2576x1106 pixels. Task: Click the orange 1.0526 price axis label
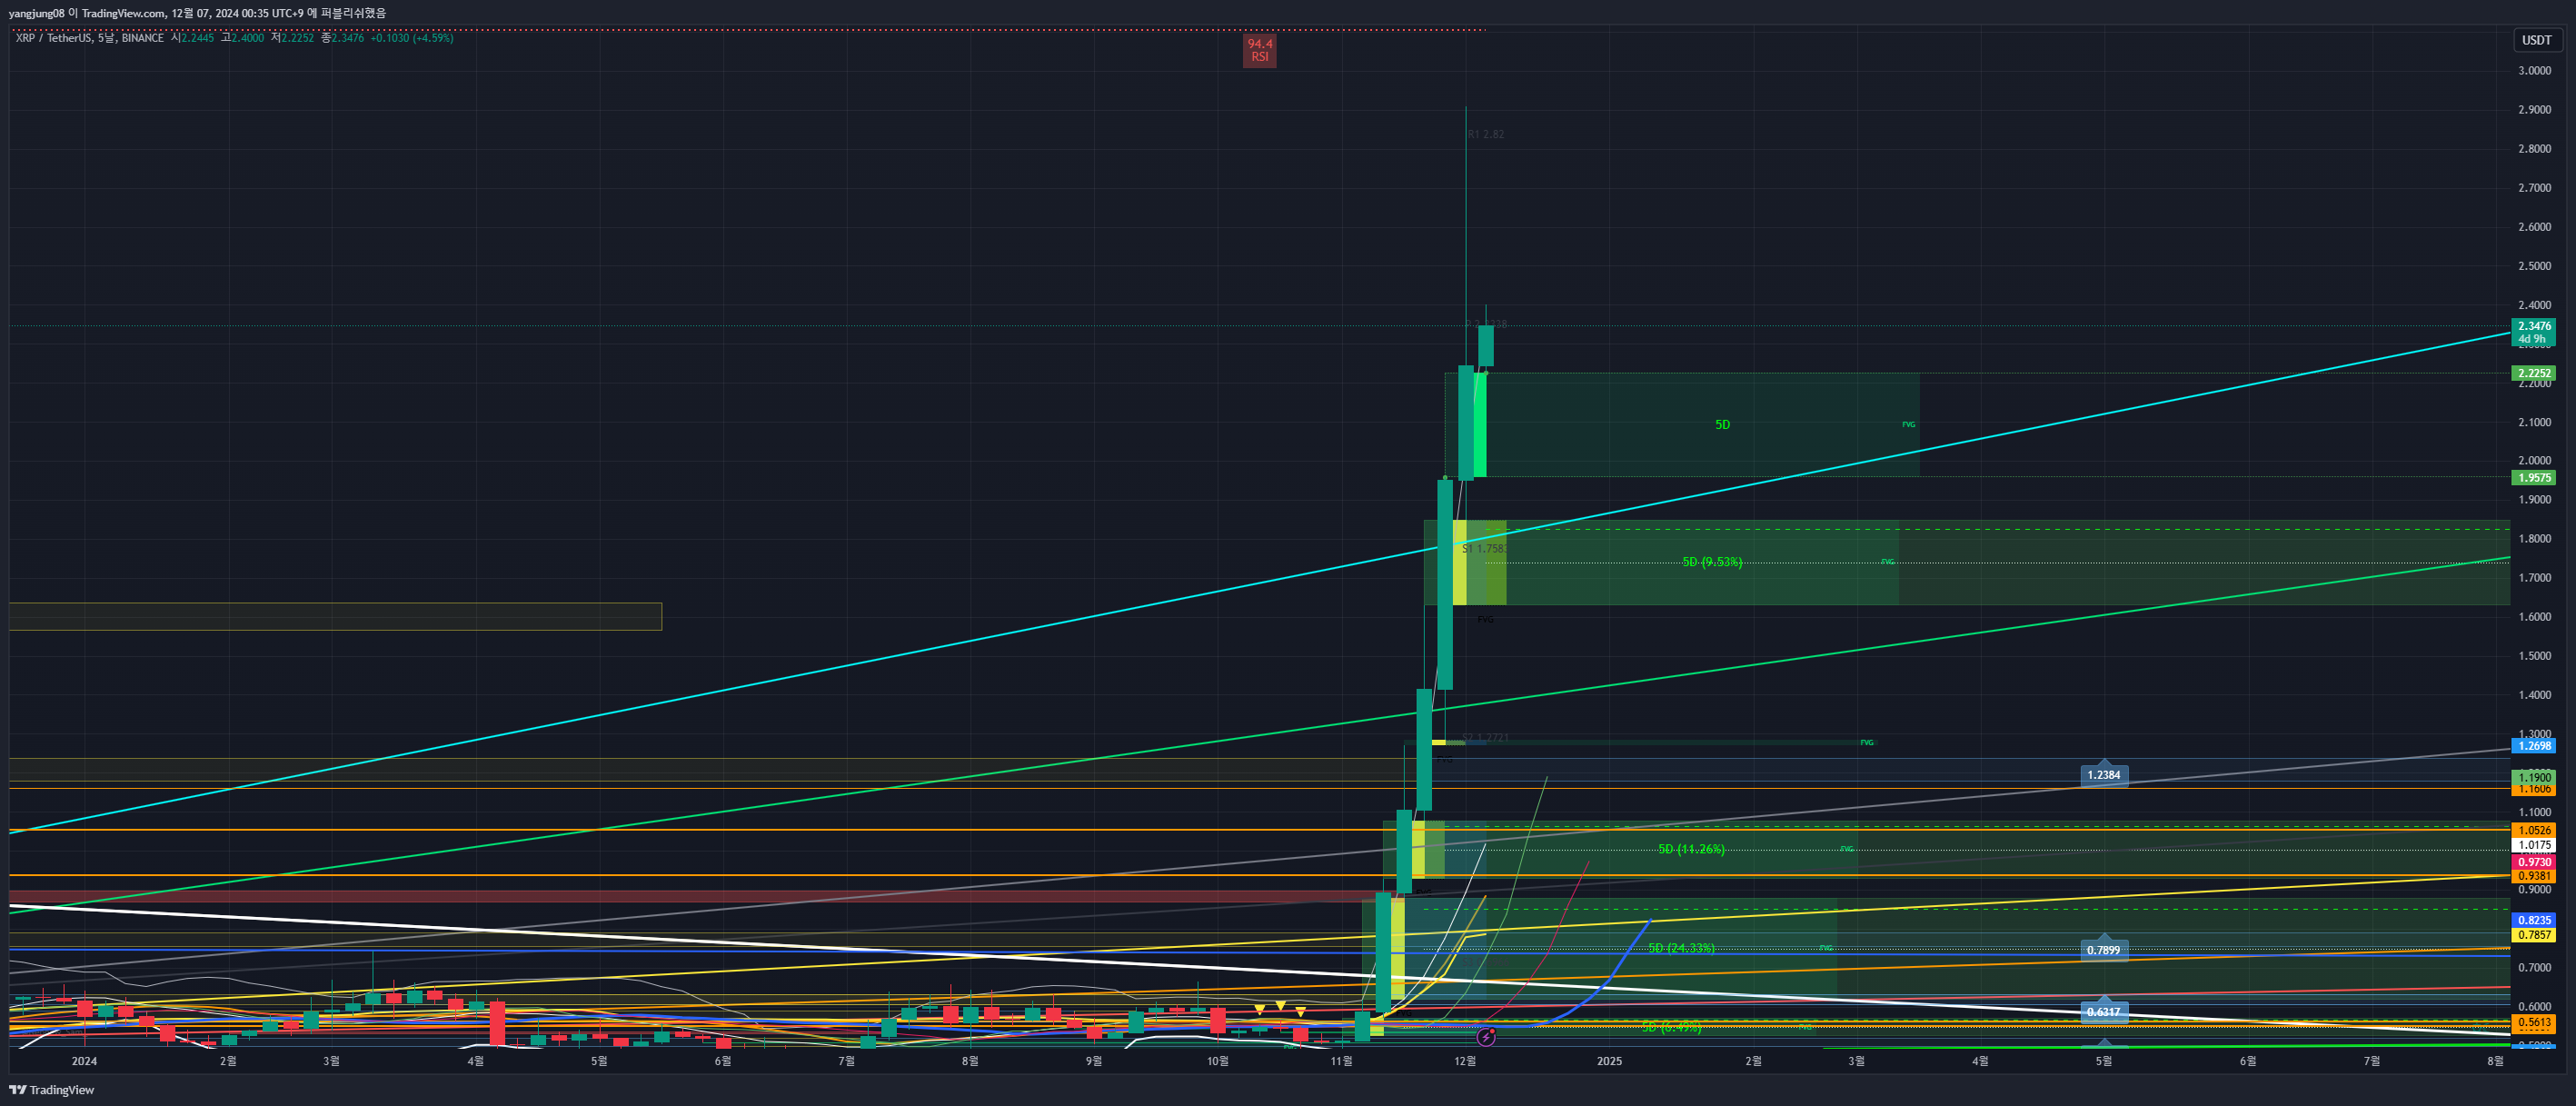pyautogui.click(x=2533, y=830)
